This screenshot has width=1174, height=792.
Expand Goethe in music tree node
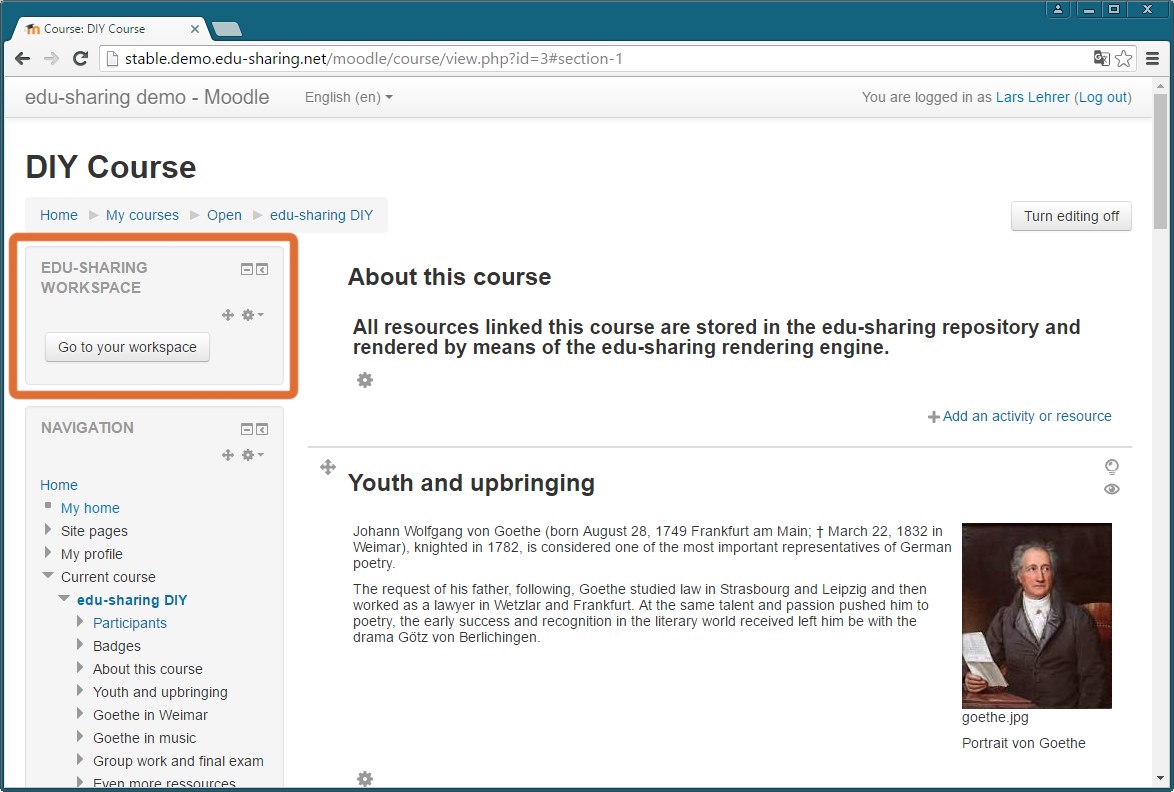[x=80, y=737]
